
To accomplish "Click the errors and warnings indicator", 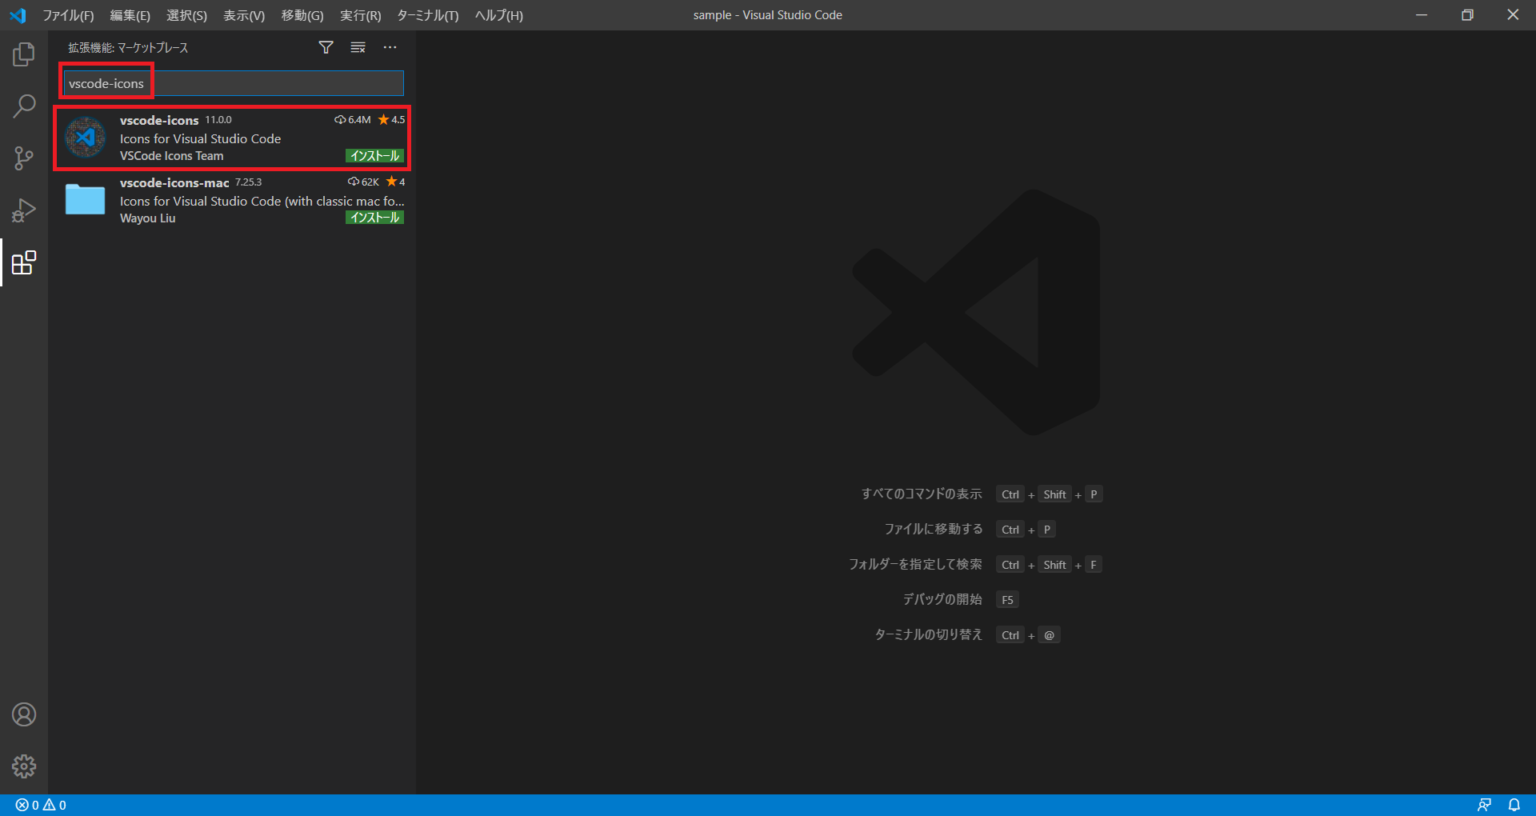I will tap(32, 804).
